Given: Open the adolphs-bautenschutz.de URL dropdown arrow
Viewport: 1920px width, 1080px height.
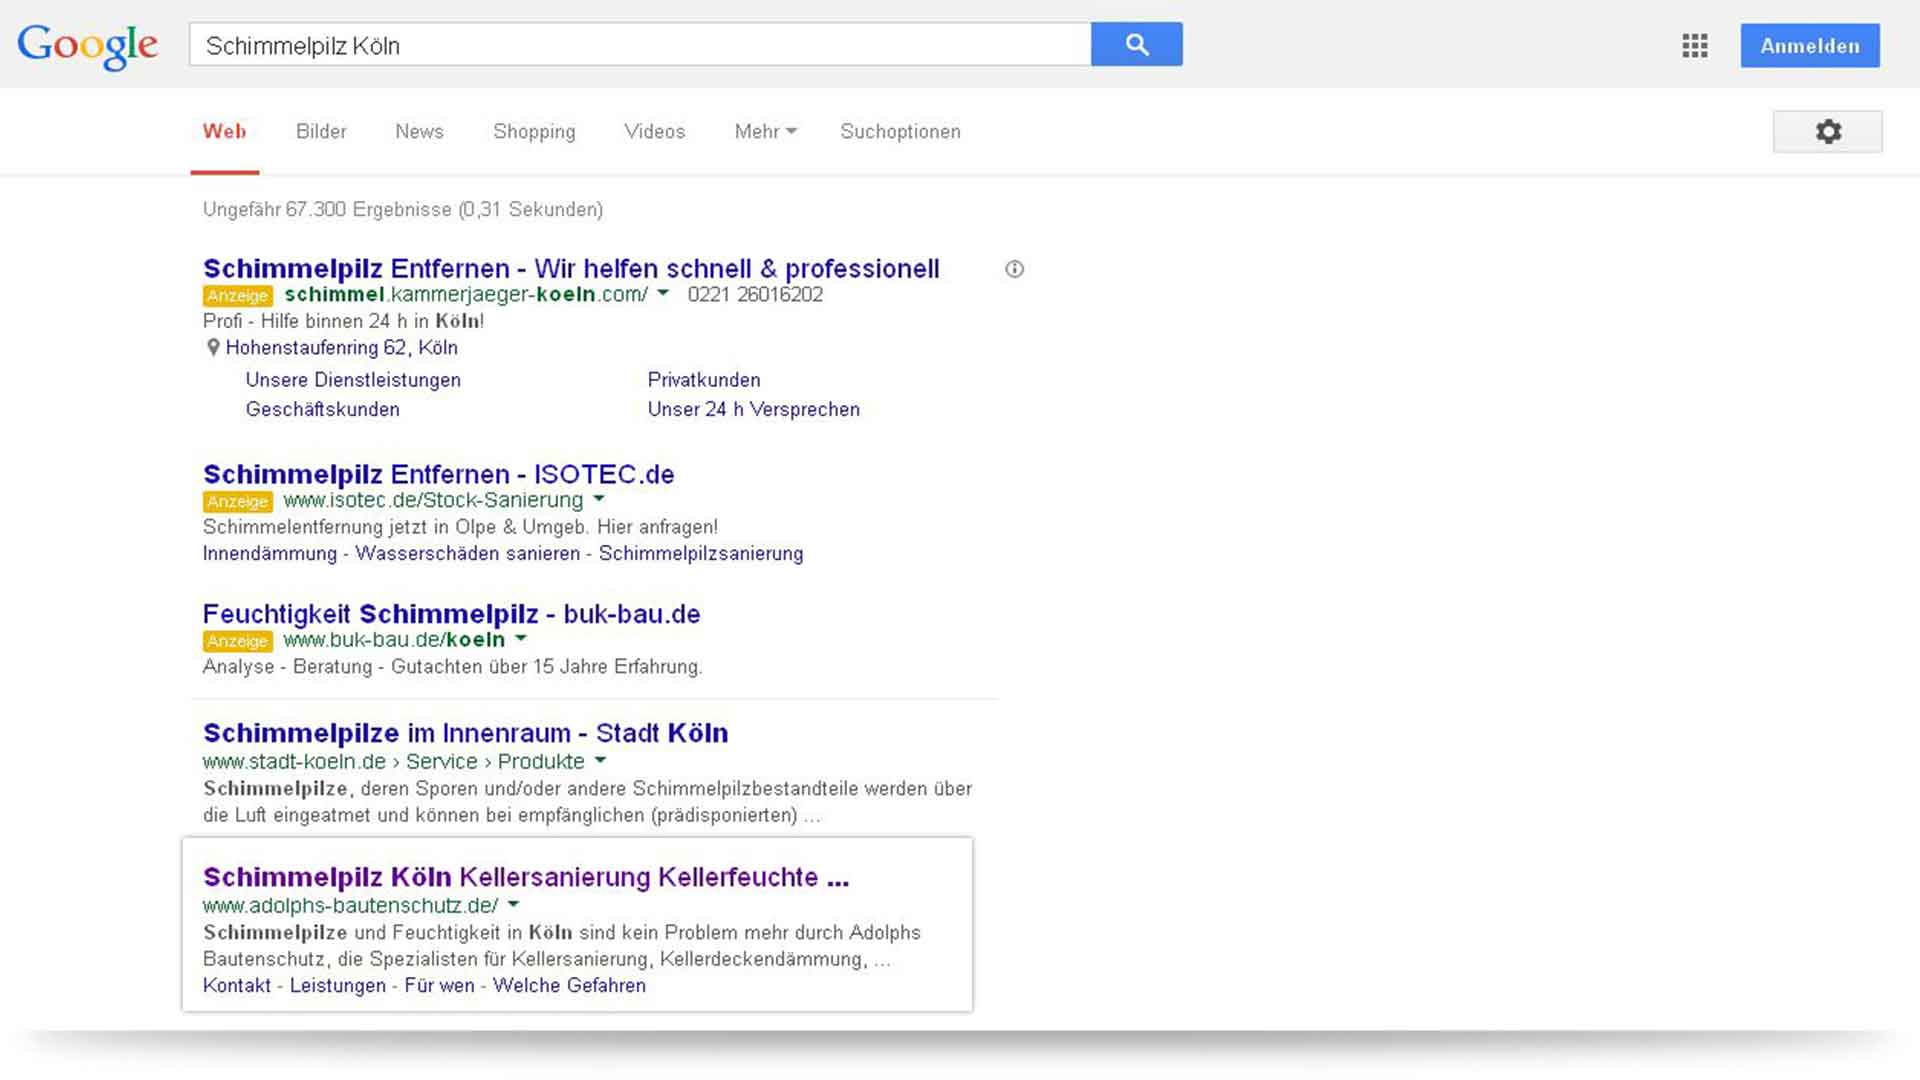Looking at the screenshot, I should (x=513, y=904).
